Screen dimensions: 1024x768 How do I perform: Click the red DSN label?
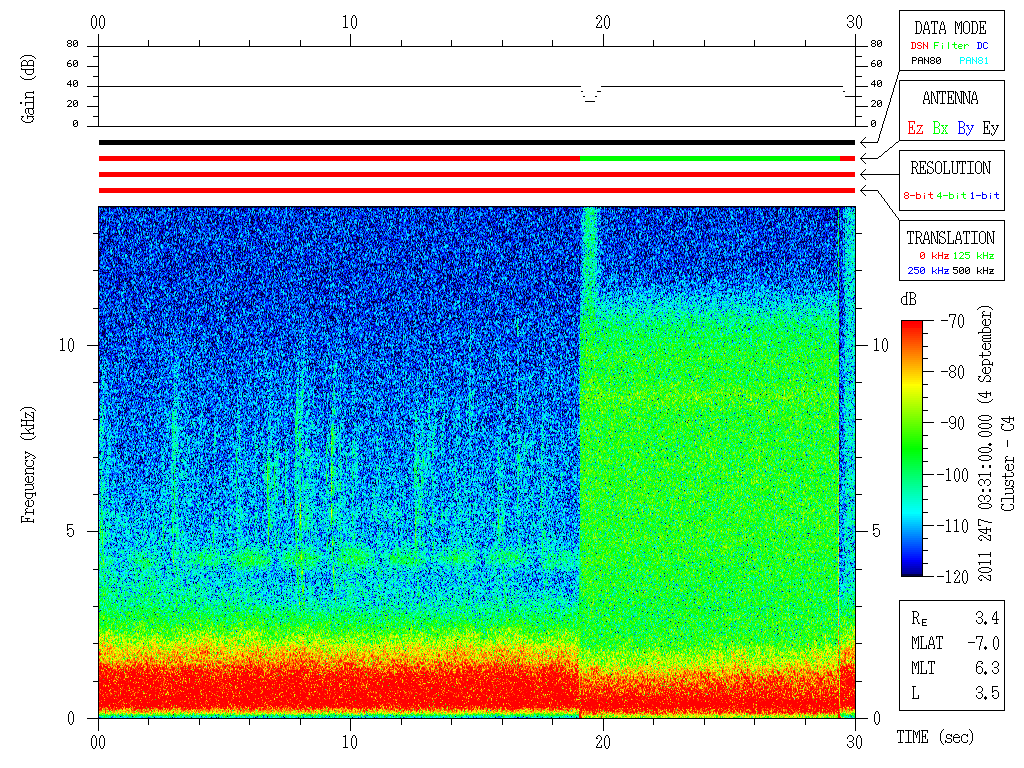pos(919,46)
